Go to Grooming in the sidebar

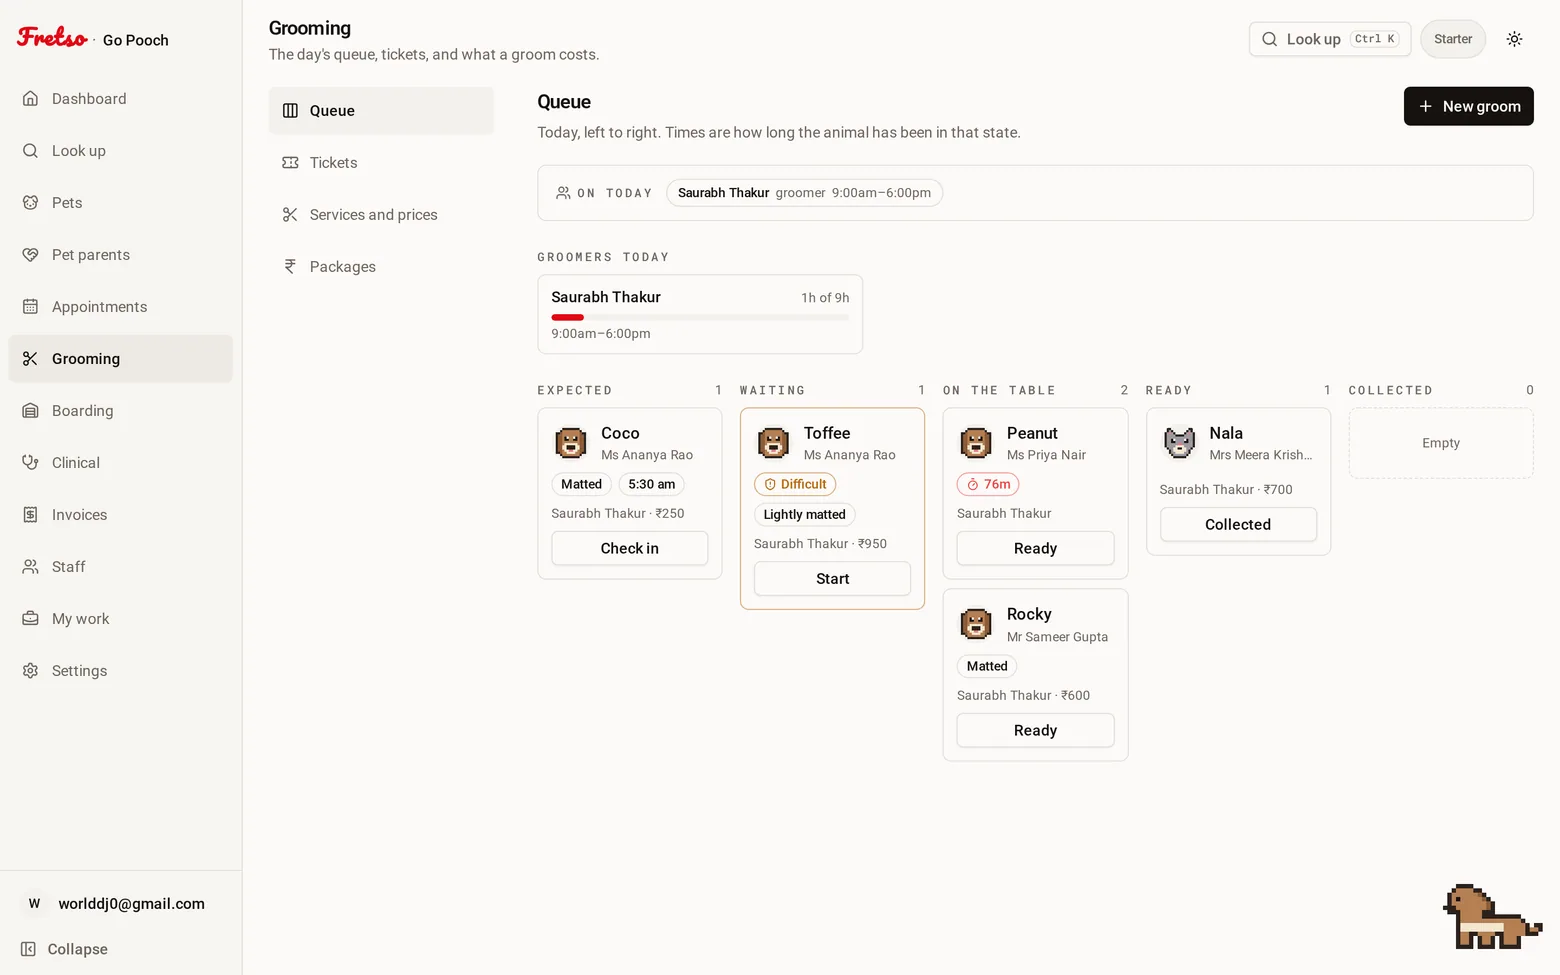(x=121, y=358)
